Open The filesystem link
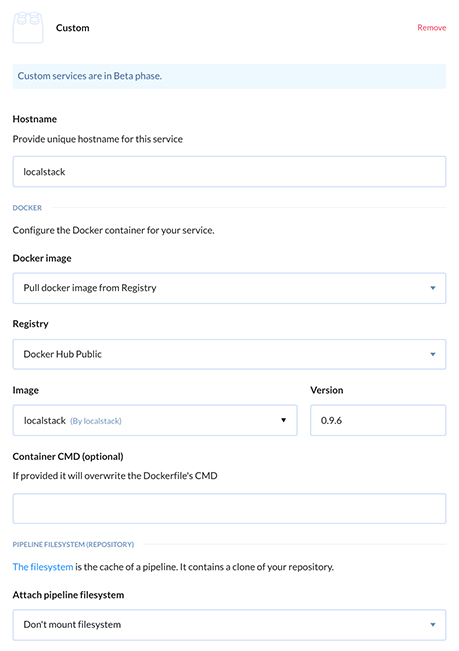The image size is (459, 651). pos(43,567)
